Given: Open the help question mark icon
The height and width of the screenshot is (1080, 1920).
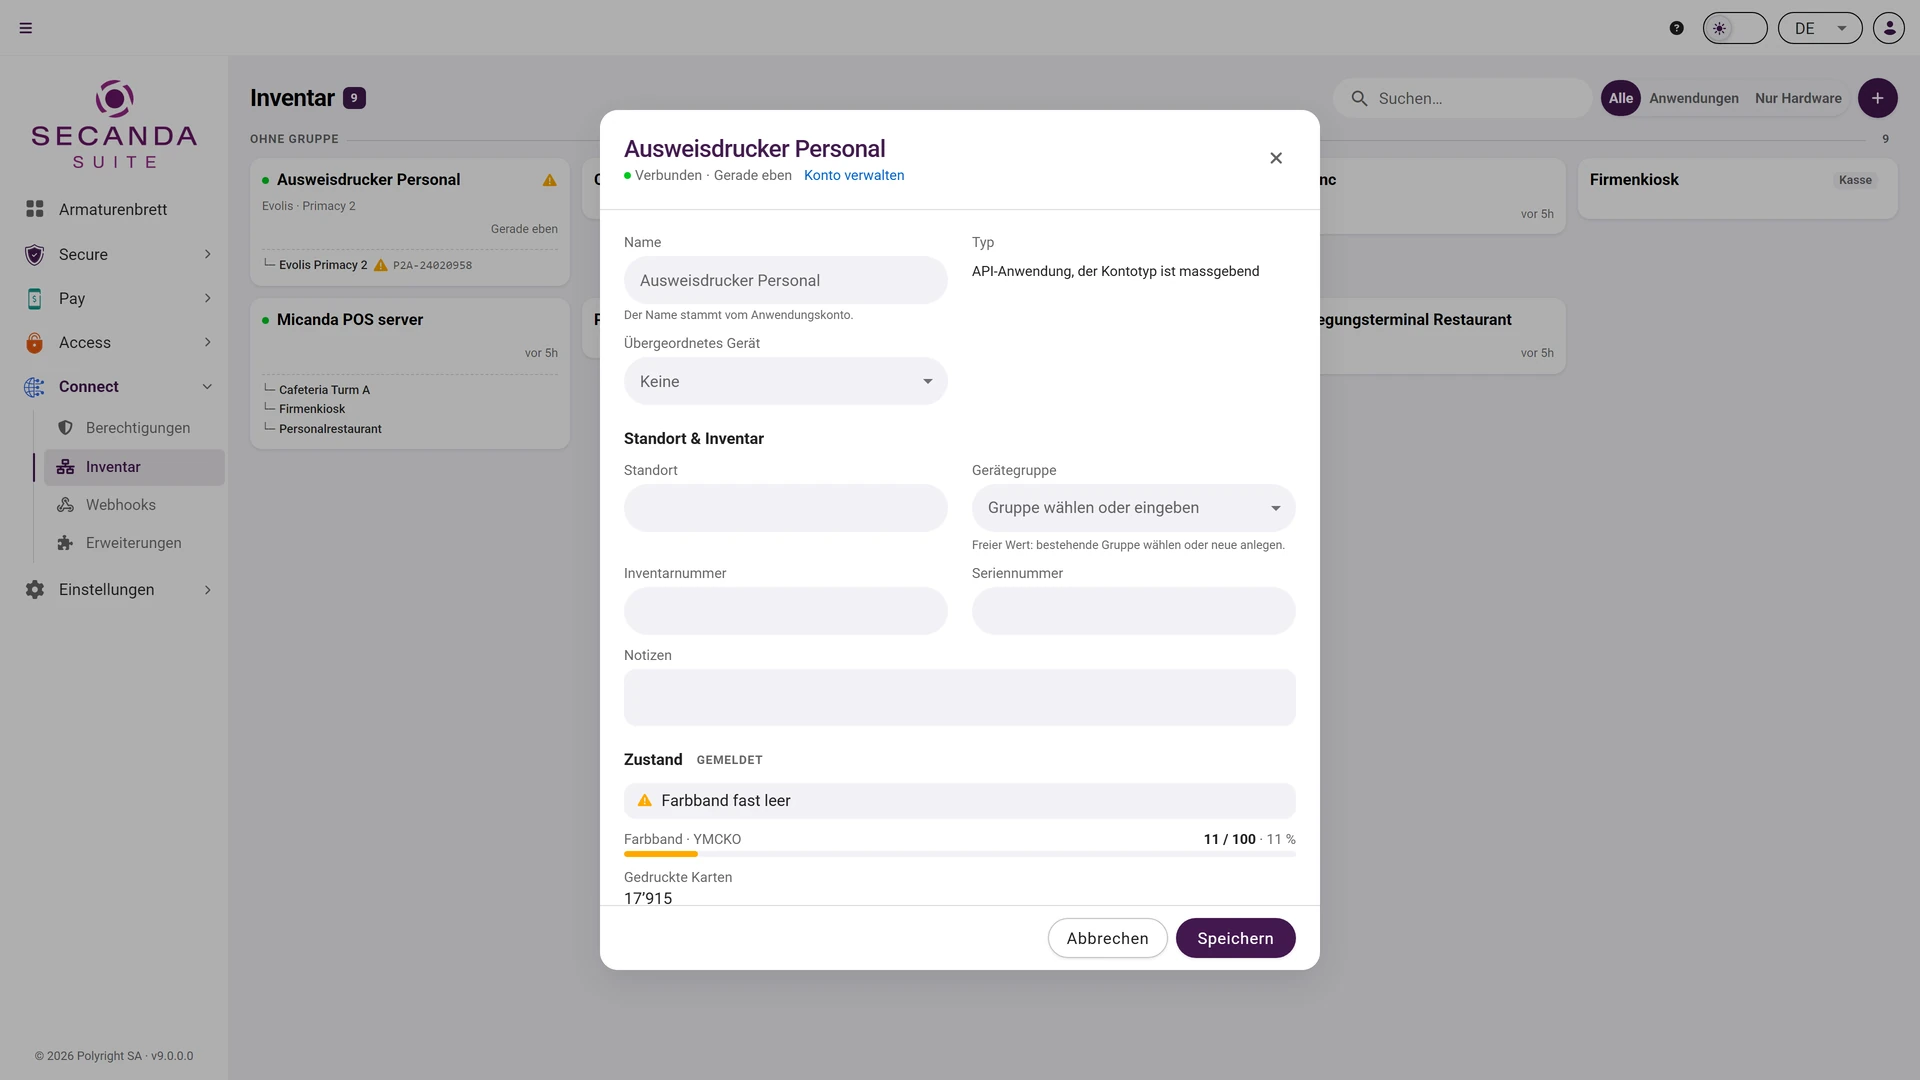Looking at the screenshot, I should [x=1677, y=28].
